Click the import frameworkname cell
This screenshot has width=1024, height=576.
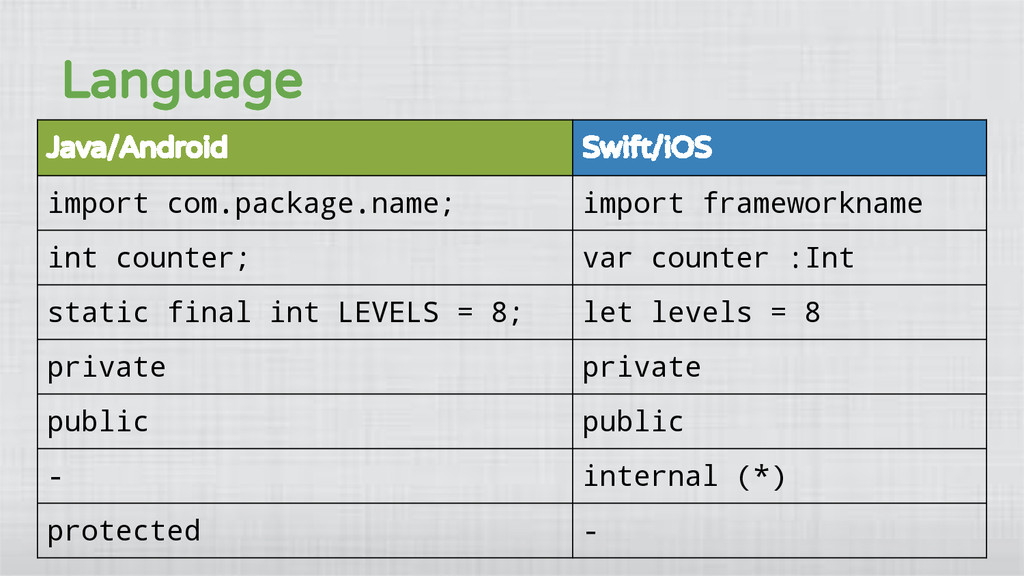coord(779,203)
